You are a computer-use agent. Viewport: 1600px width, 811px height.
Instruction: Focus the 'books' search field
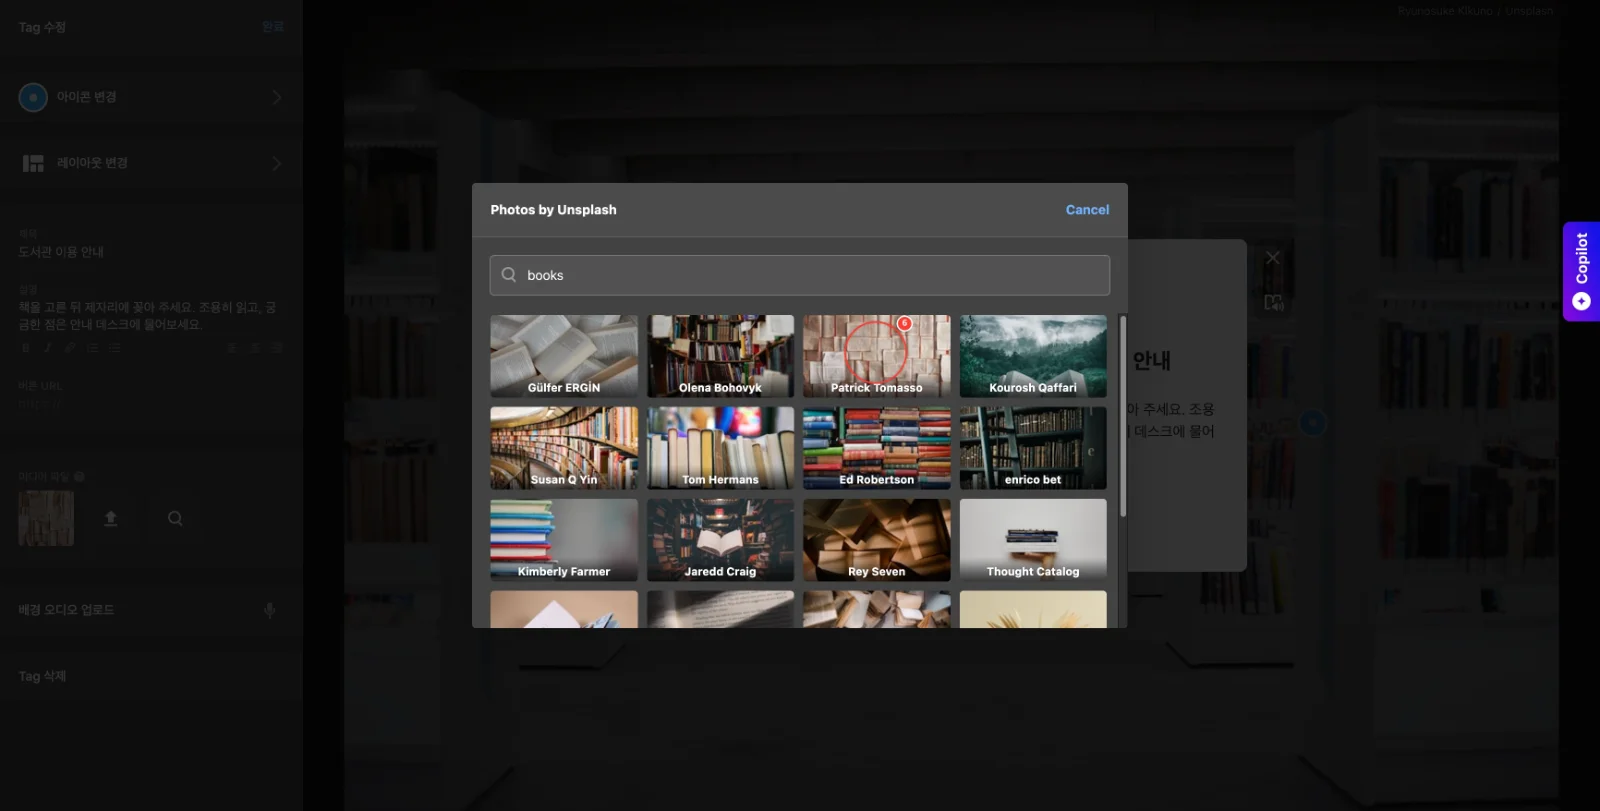799,275
